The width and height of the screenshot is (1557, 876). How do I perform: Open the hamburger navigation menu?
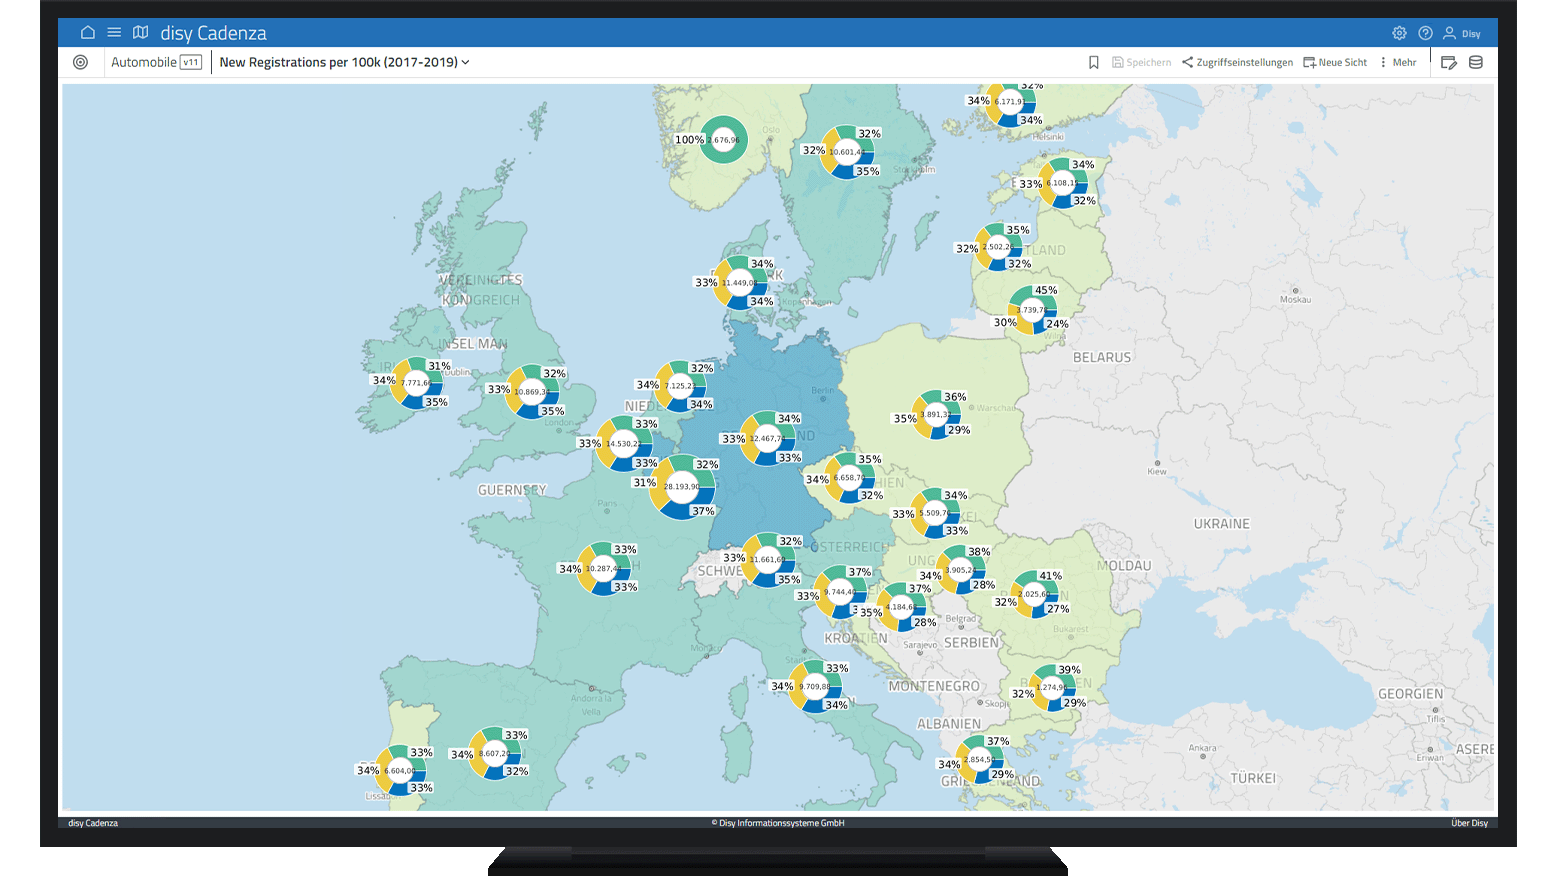[x=114, y=33]
